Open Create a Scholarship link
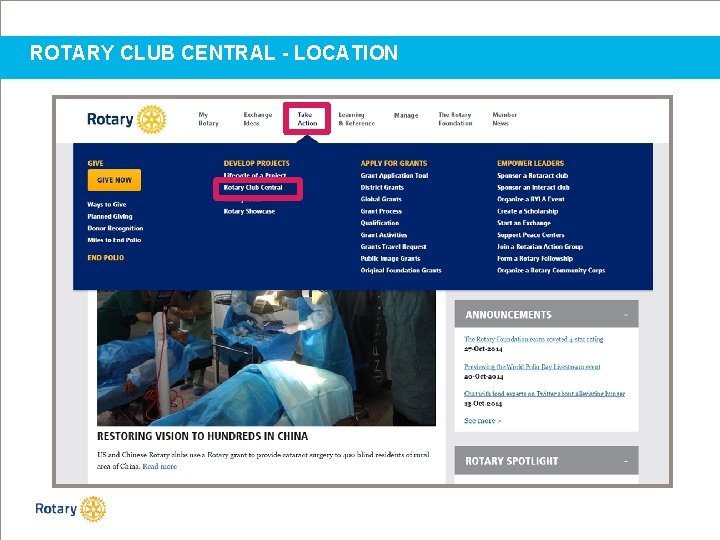720x540 pixels. tap(528, 211)
